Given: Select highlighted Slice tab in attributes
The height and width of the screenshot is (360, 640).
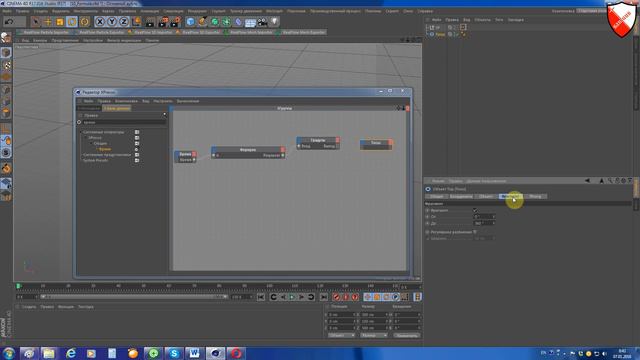Looking at the screenshot, I should click(510, 196).
